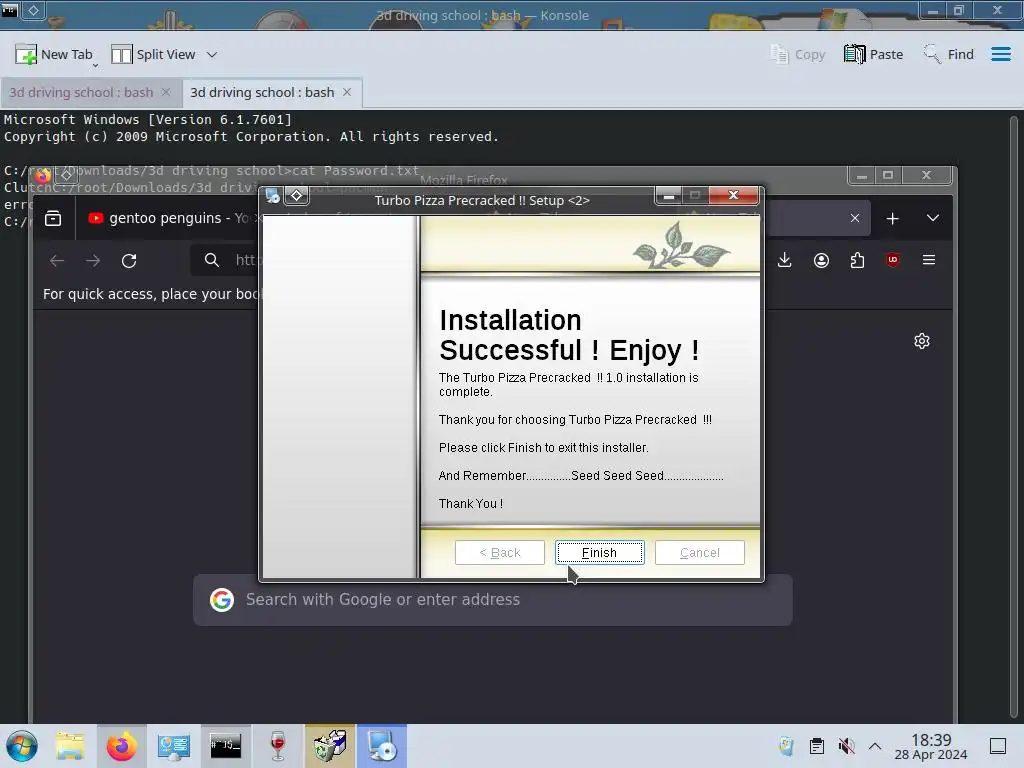The image size is (1024, 768).
Task: Click the recycle bin installer taskbar icon
Action: 330,746
